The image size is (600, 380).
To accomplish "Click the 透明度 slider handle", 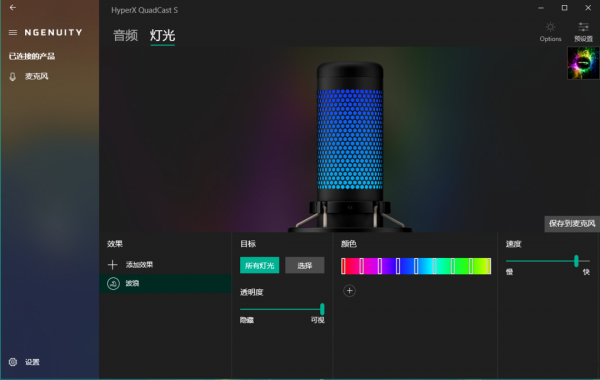I will pos(322,309).
